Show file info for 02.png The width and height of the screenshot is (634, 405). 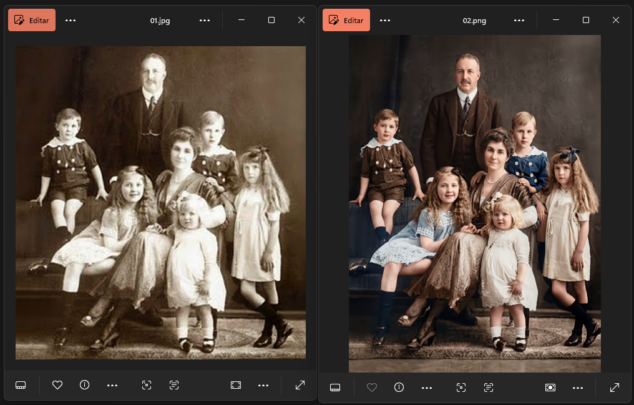(x=399, y=386)
